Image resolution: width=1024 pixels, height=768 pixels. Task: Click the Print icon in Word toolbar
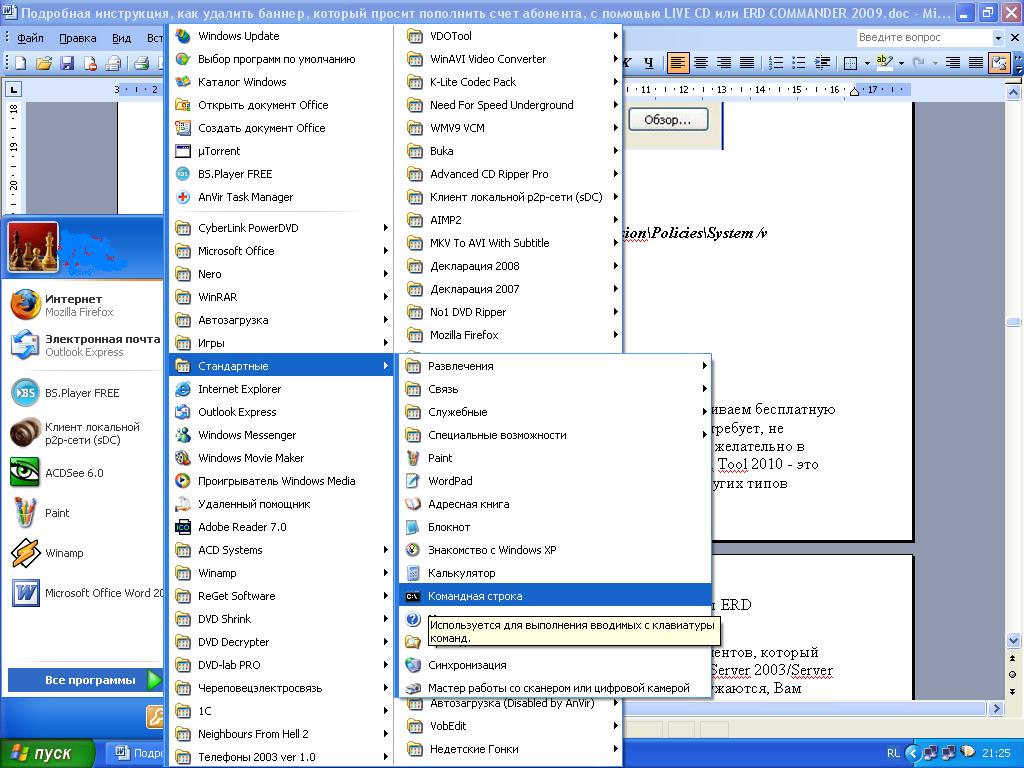coord(142,63)
